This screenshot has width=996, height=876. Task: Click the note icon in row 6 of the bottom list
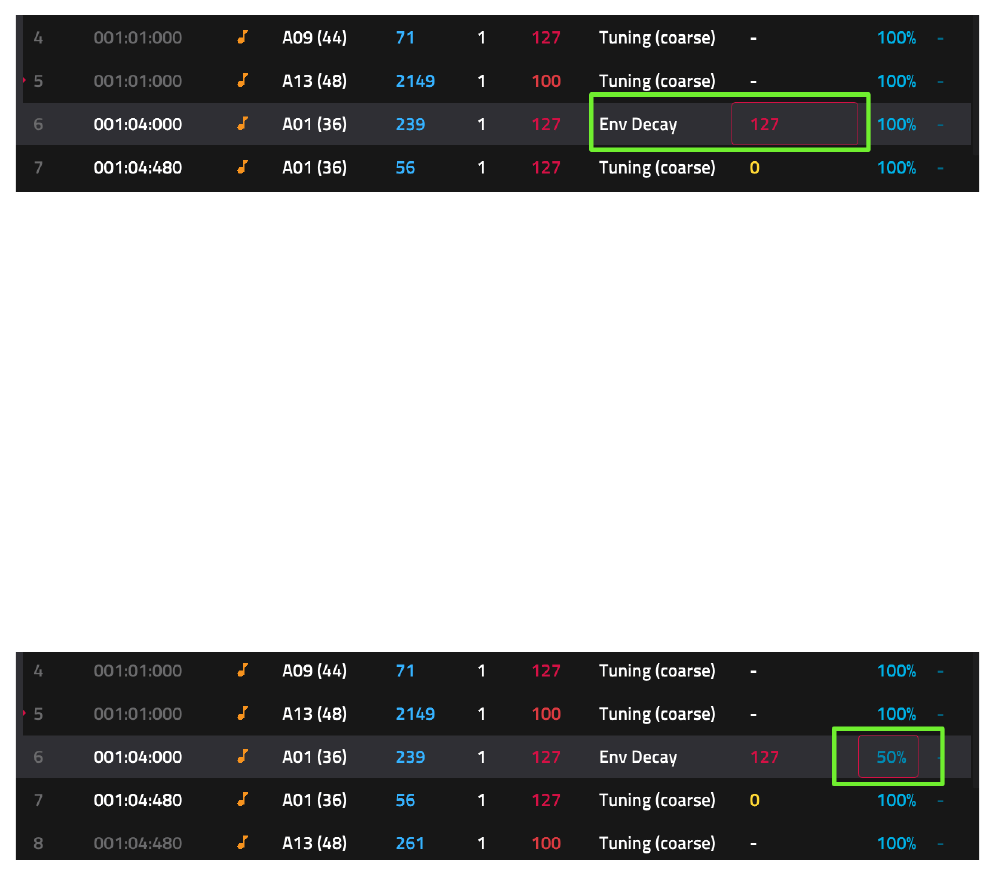tap(242, 756)
